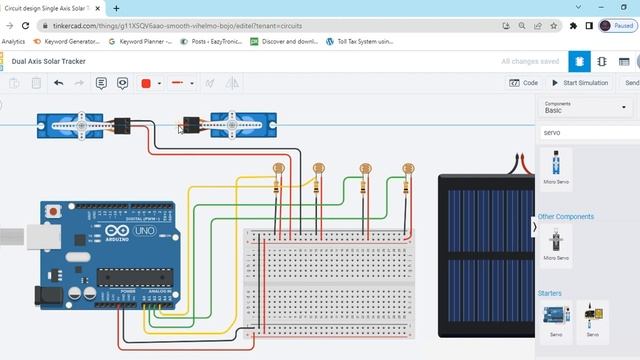Open Analytics bookmark
Image resolution: width=640 pixels, height=360 pixels.
click(13, 41)
